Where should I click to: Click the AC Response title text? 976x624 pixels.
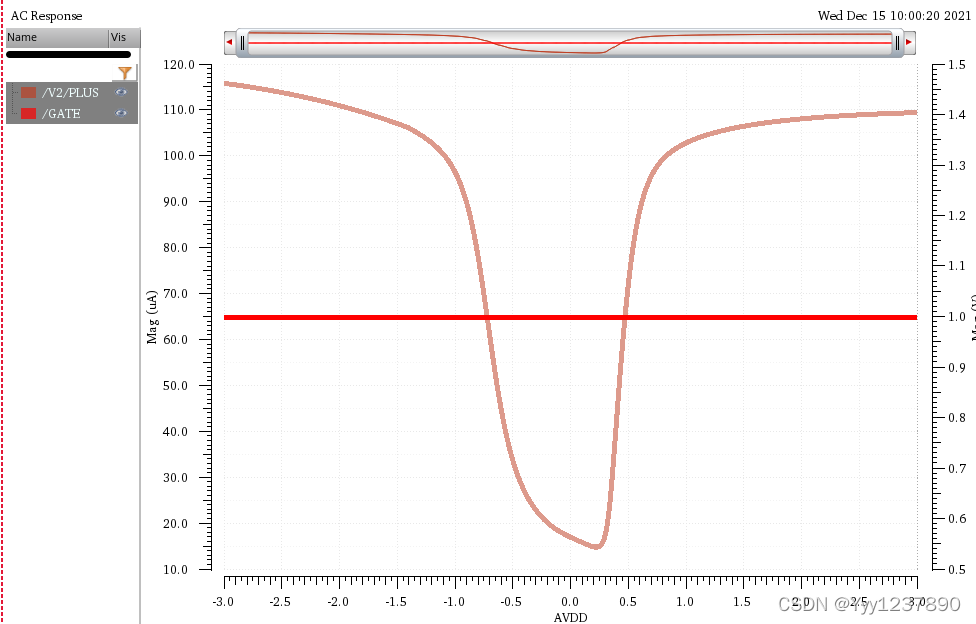(x=46, y=16)
